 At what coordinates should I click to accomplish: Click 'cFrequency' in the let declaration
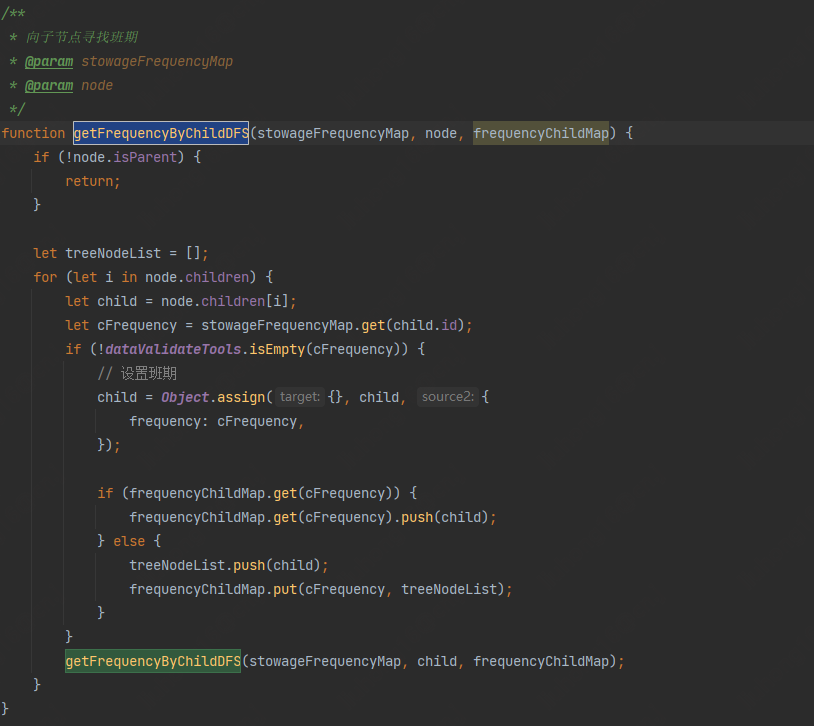(x=137, y=326)
